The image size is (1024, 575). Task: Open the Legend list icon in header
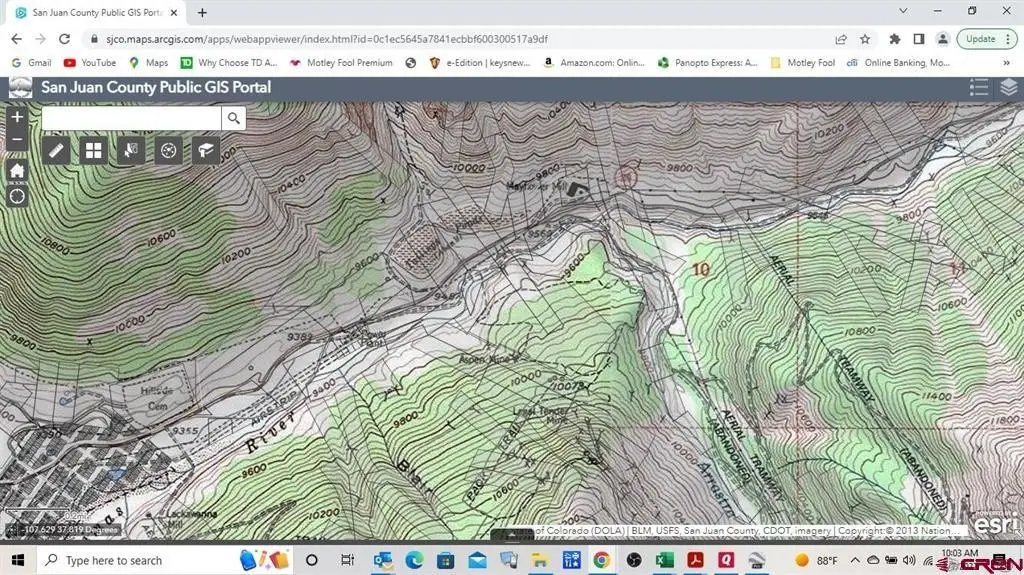click(x=978, y=88)
